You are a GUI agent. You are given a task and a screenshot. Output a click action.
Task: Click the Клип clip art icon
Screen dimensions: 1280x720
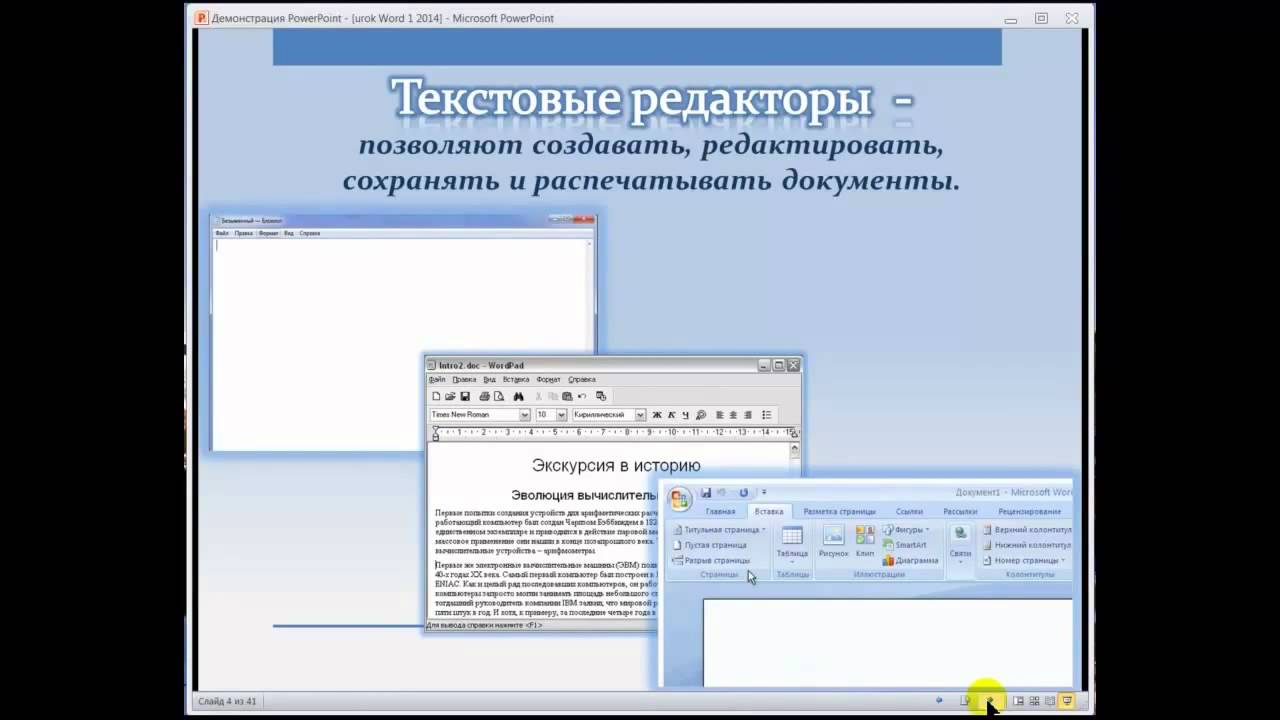coord(865,541)
